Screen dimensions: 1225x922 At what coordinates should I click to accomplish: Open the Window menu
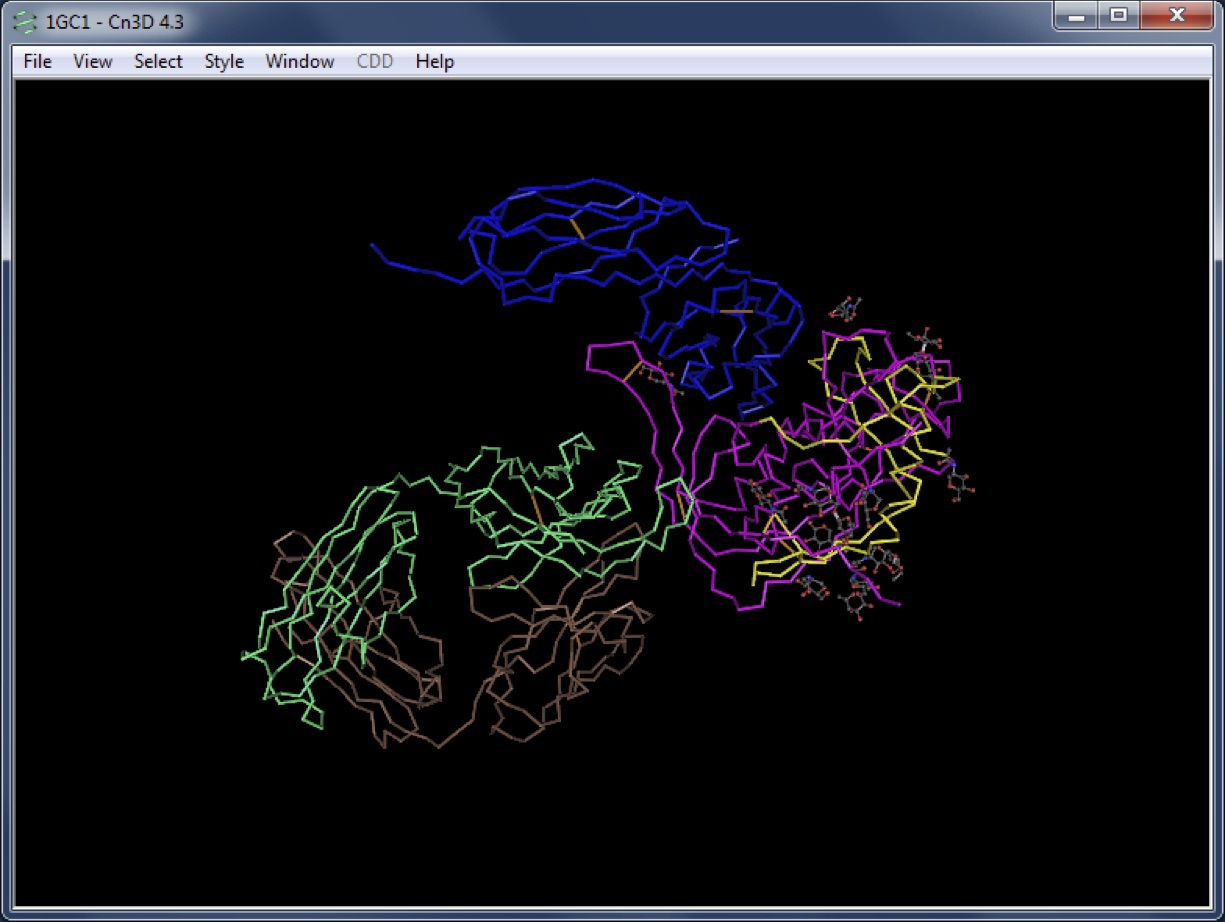299,61
